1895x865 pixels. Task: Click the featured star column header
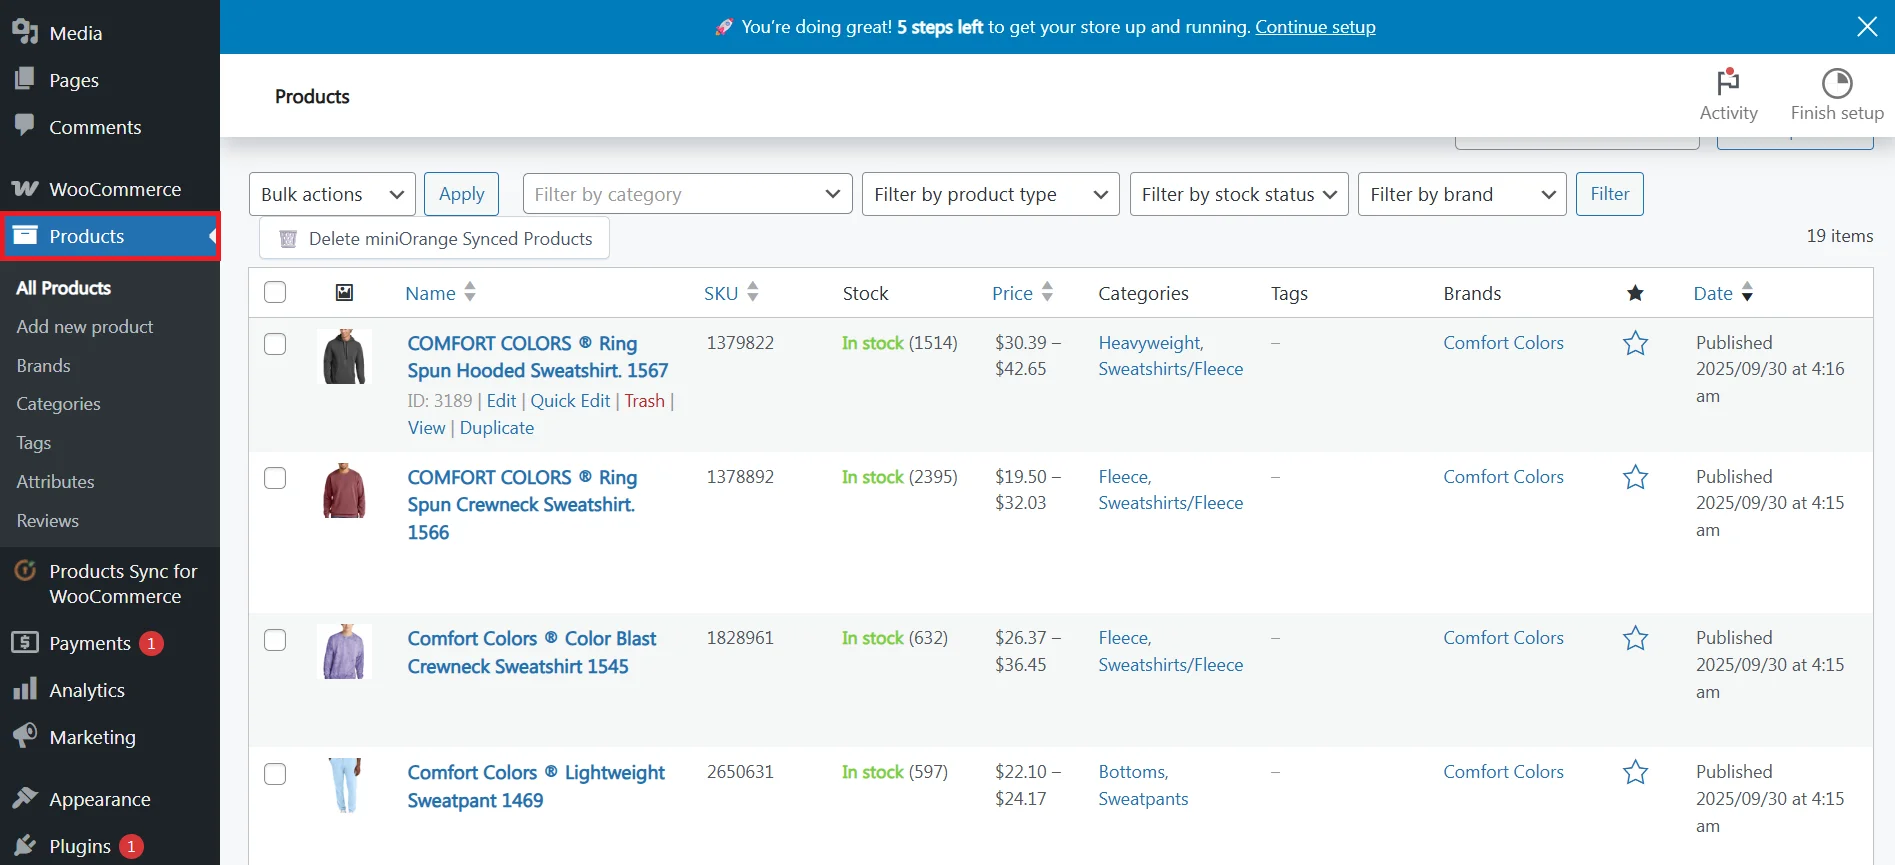1635,293
